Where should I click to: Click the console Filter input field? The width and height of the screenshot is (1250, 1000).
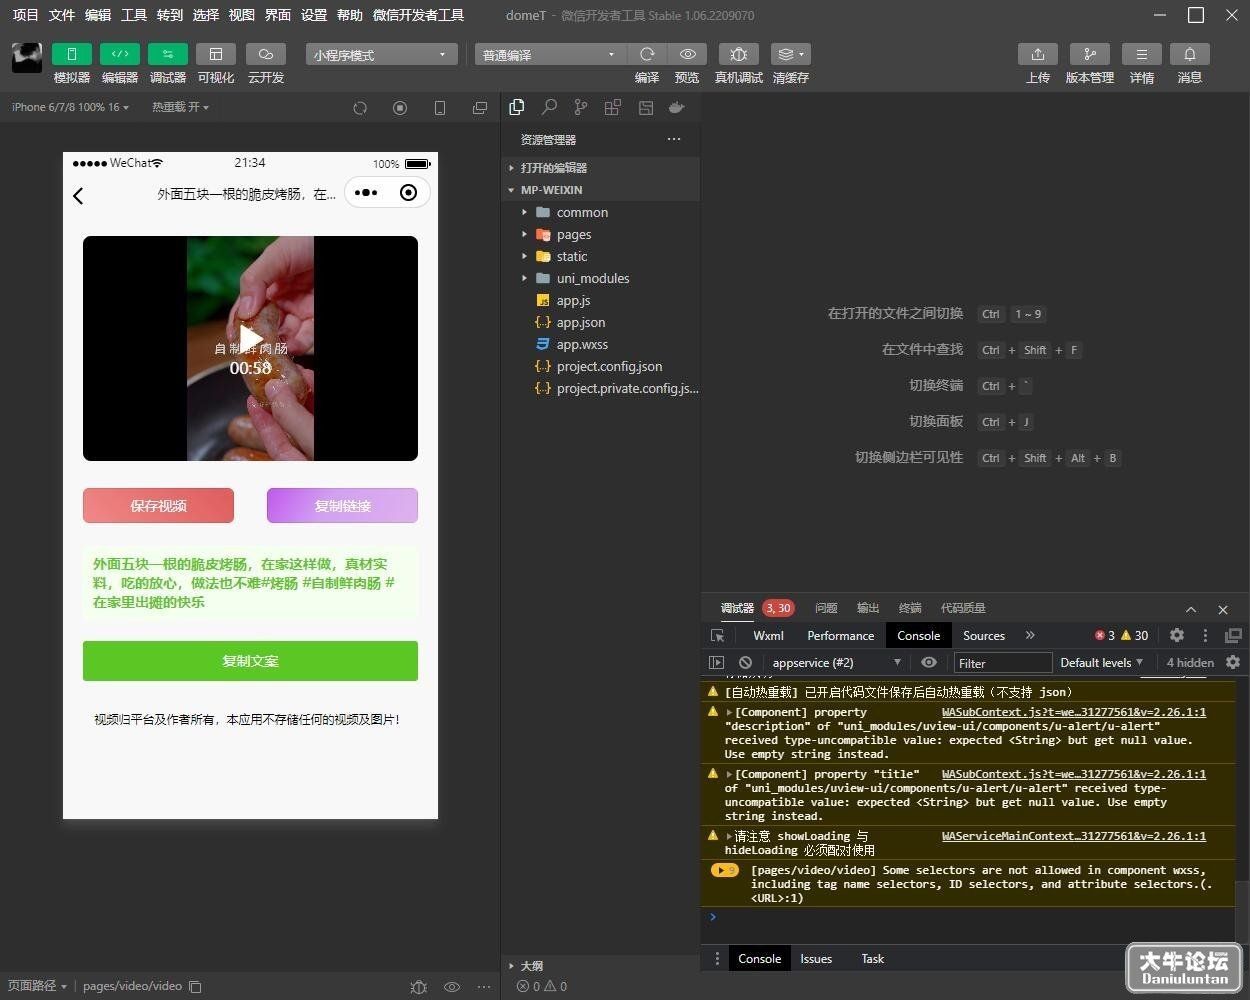pyautogui.click(x=1002, y=662)
